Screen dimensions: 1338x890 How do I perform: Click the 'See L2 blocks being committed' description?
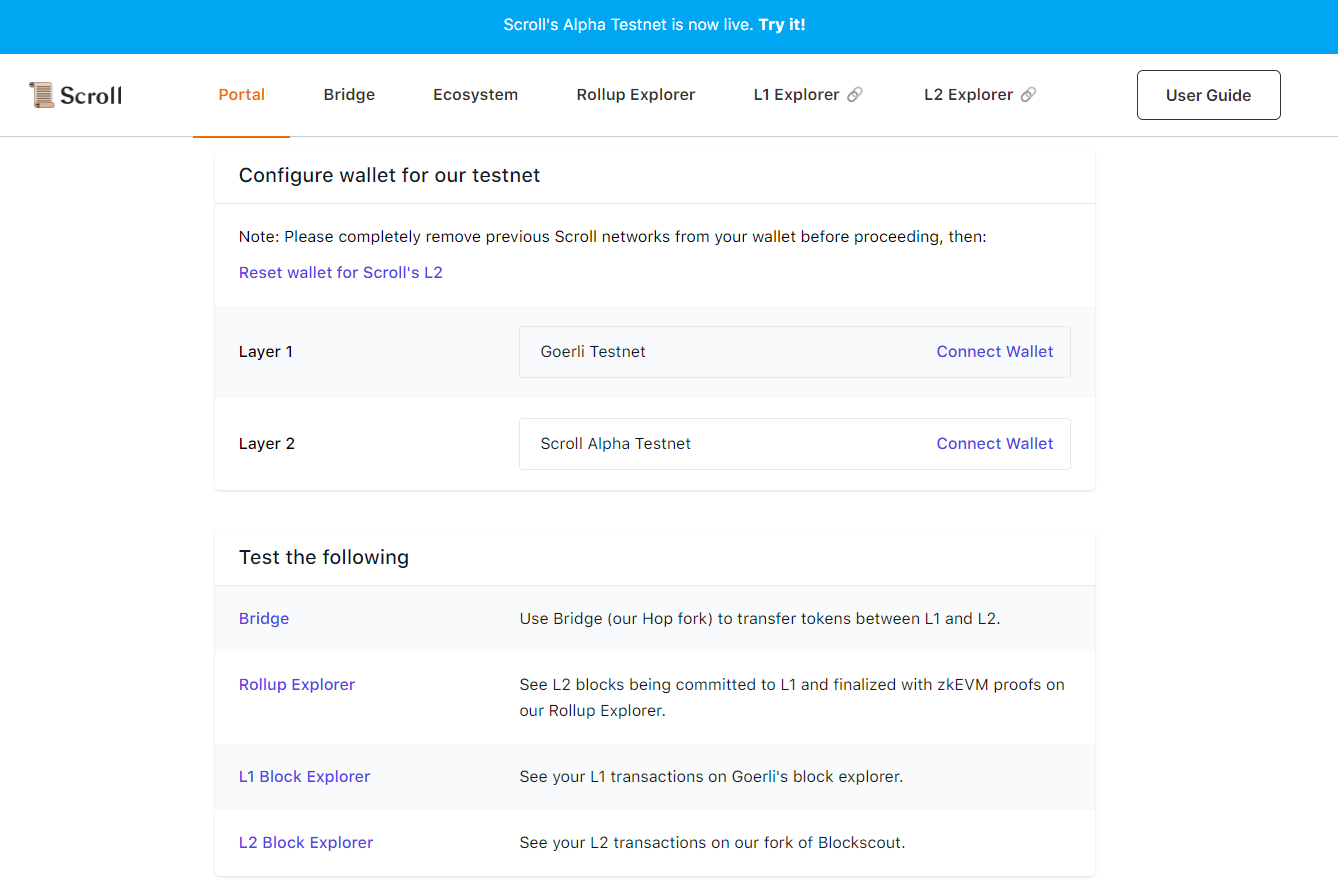[792, 698]
